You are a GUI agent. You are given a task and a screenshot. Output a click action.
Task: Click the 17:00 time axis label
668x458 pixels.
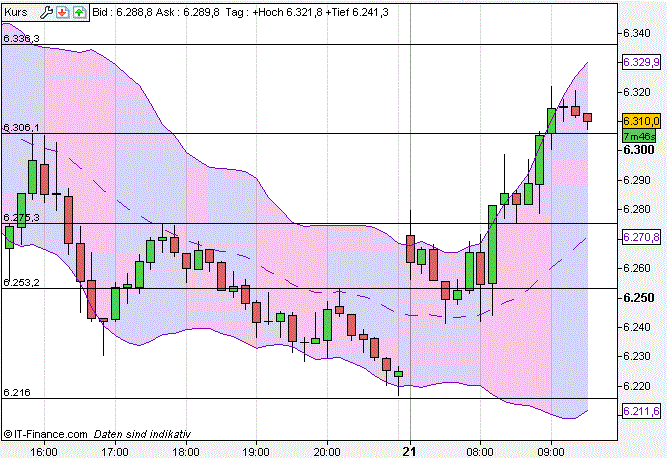click(x=115, y=451)
